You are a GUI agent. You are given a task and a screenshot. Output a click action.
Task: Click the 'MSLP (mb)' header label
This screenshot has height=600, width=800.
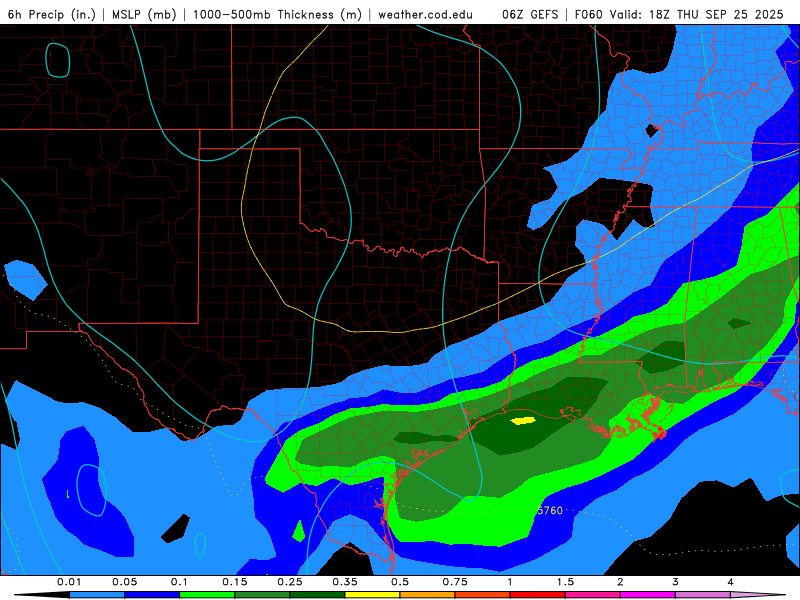144,14
